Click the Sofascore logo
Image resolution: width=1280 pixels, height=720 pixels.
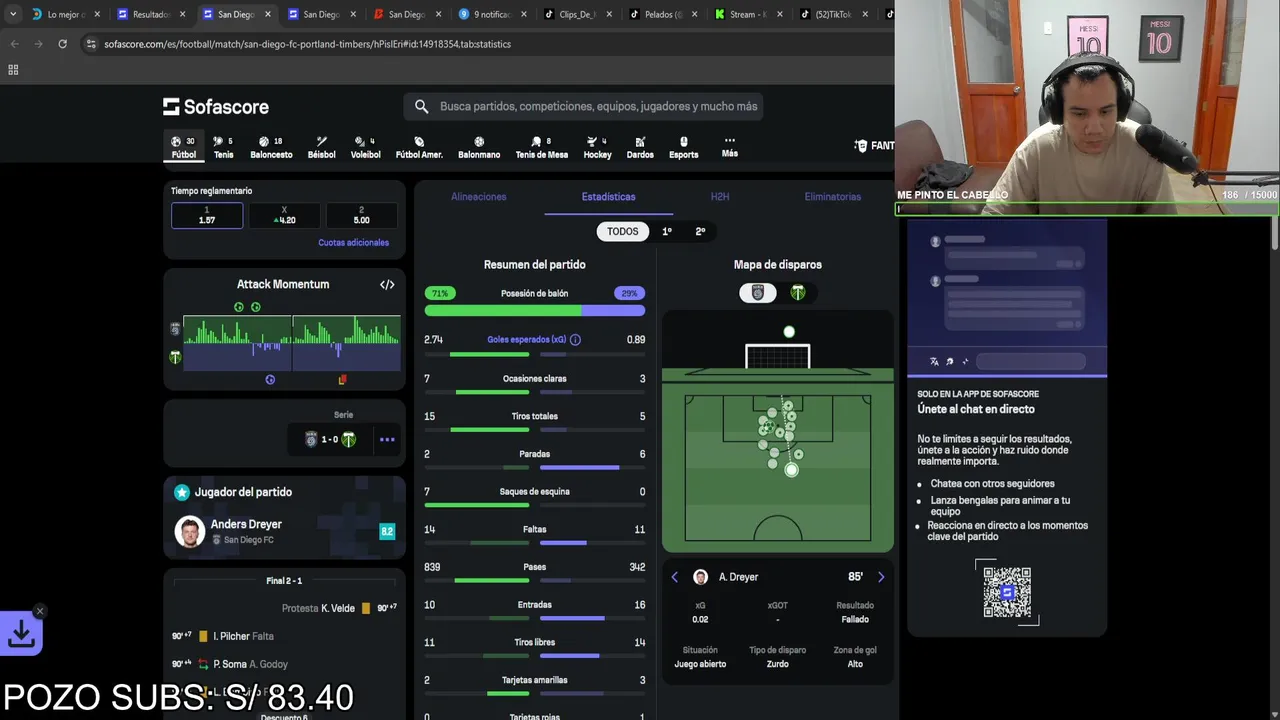coord(216,106)
